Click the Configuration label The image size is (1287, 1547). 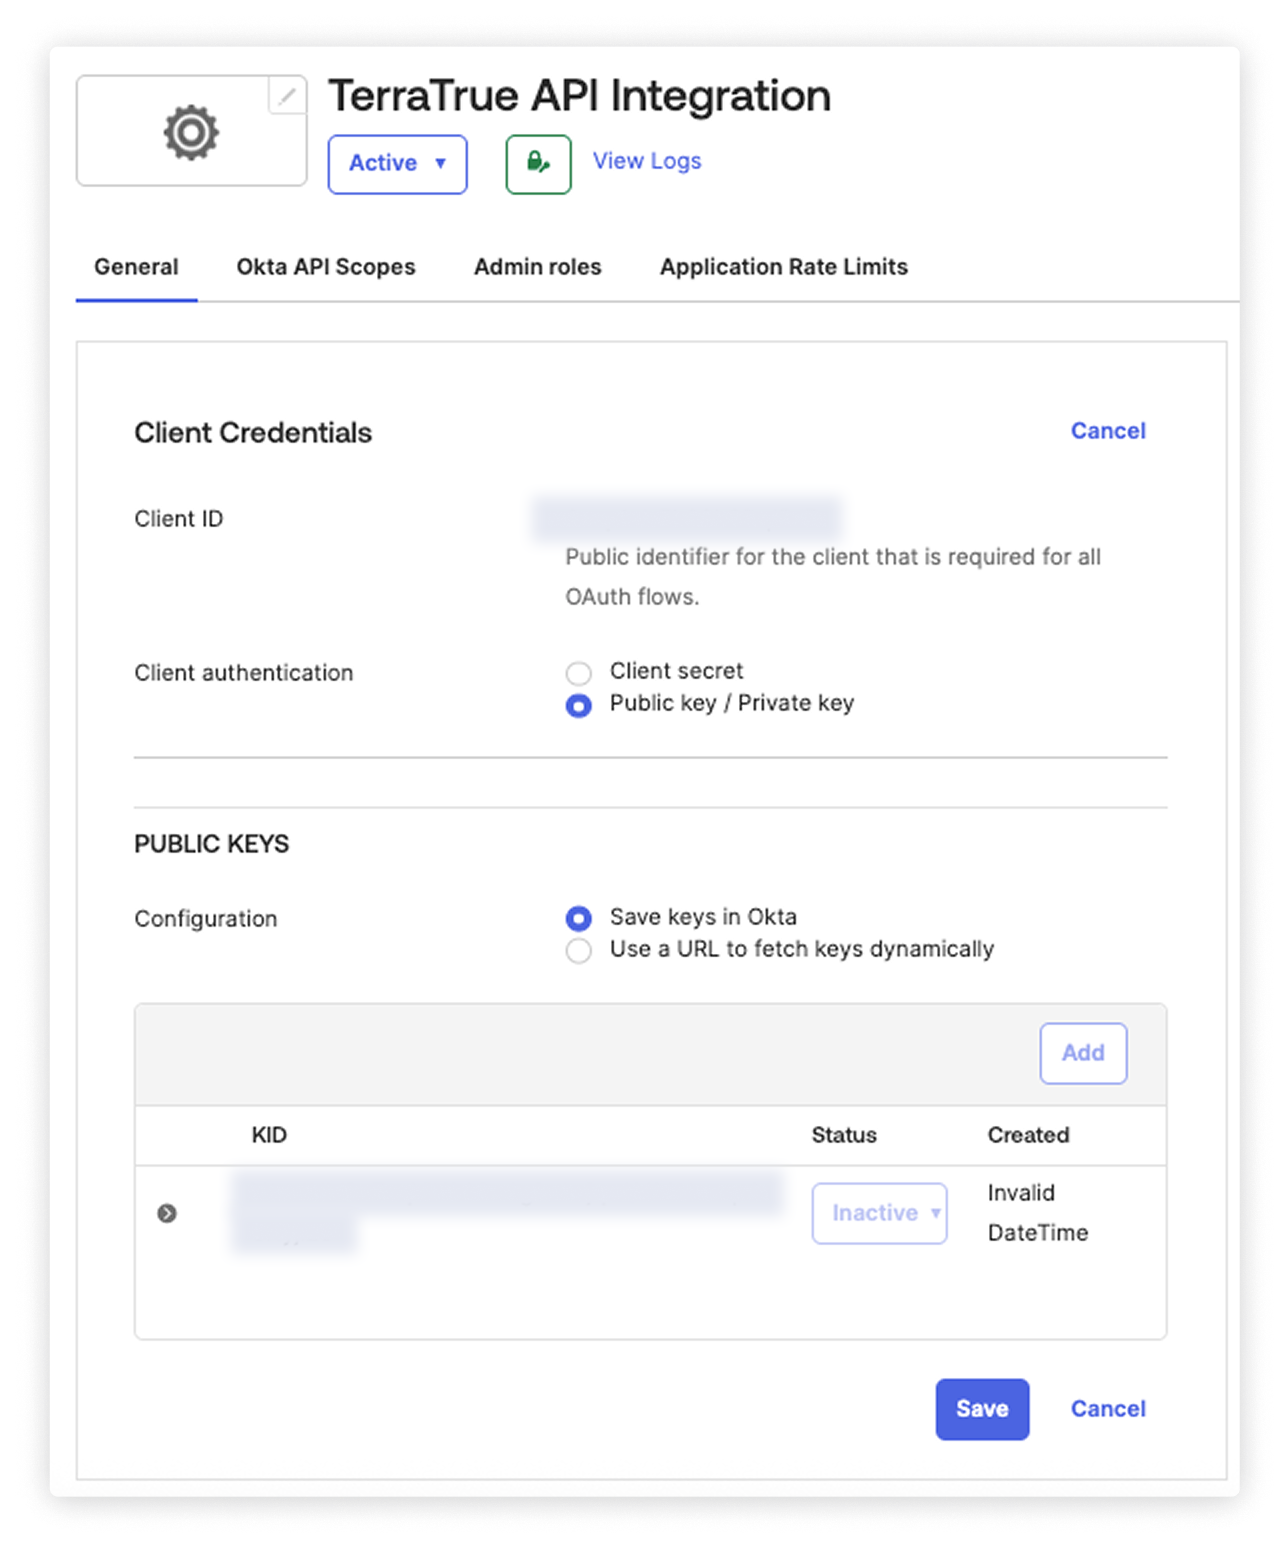click(206, 919)
